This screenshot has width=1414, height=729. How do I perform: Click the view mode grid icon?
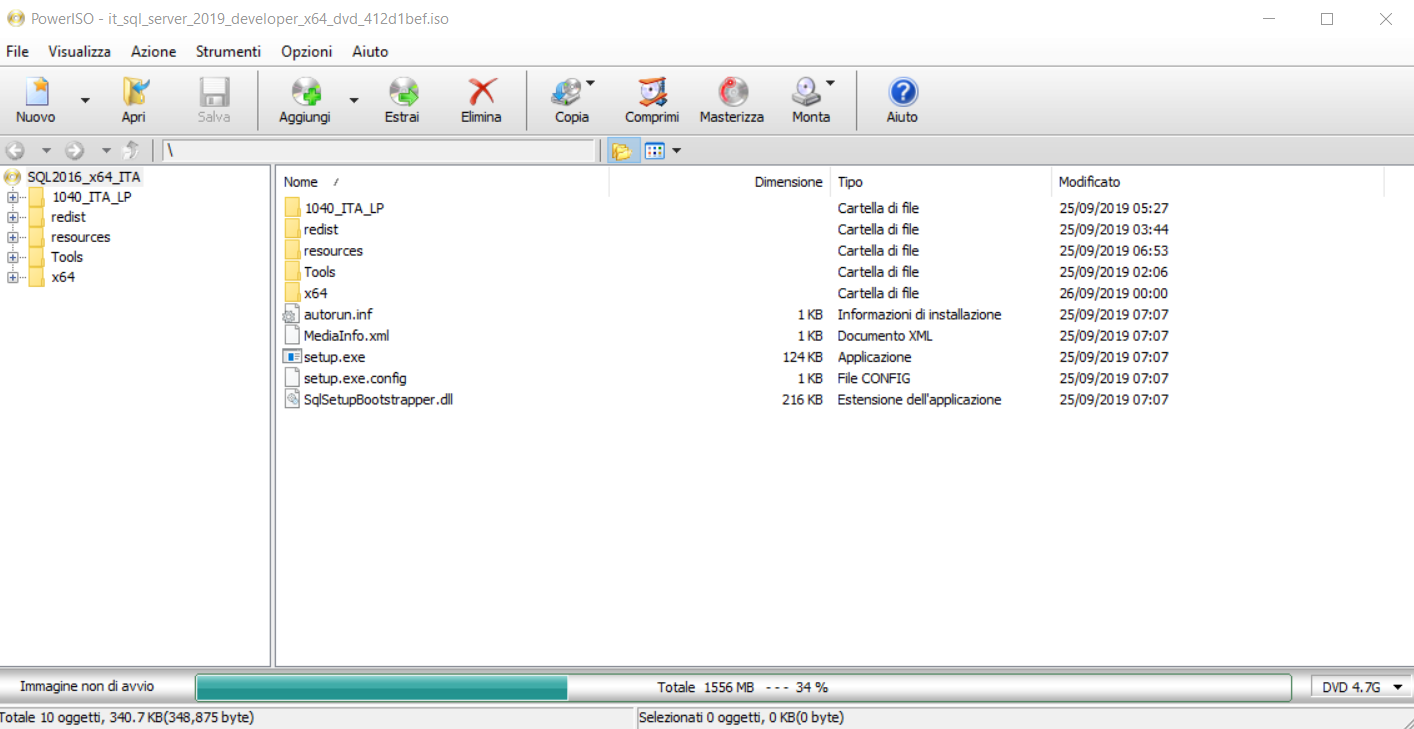654,151
